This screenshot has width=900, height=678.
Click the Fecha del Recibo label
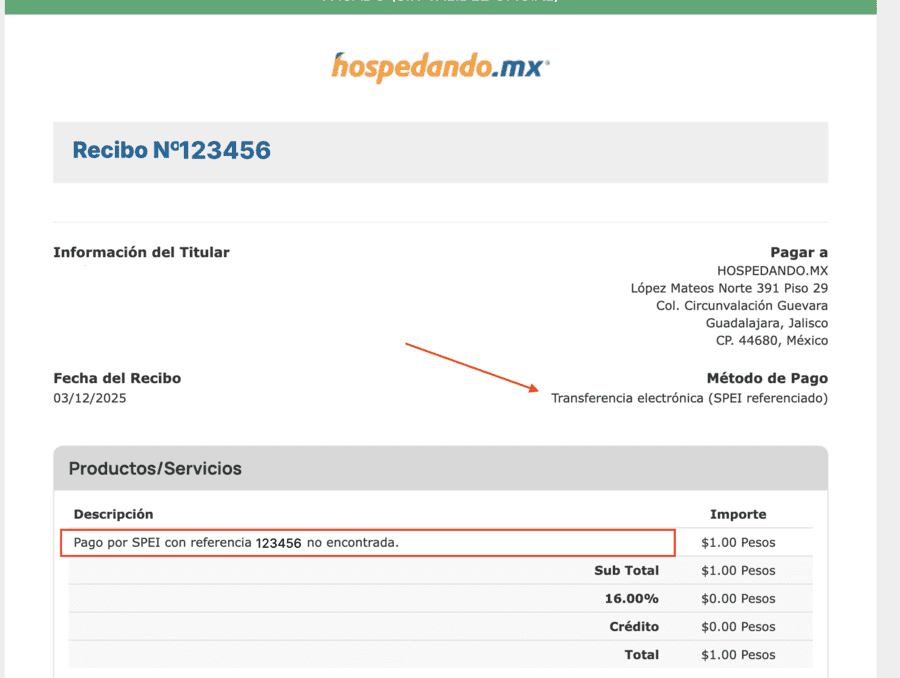point(117,378)
